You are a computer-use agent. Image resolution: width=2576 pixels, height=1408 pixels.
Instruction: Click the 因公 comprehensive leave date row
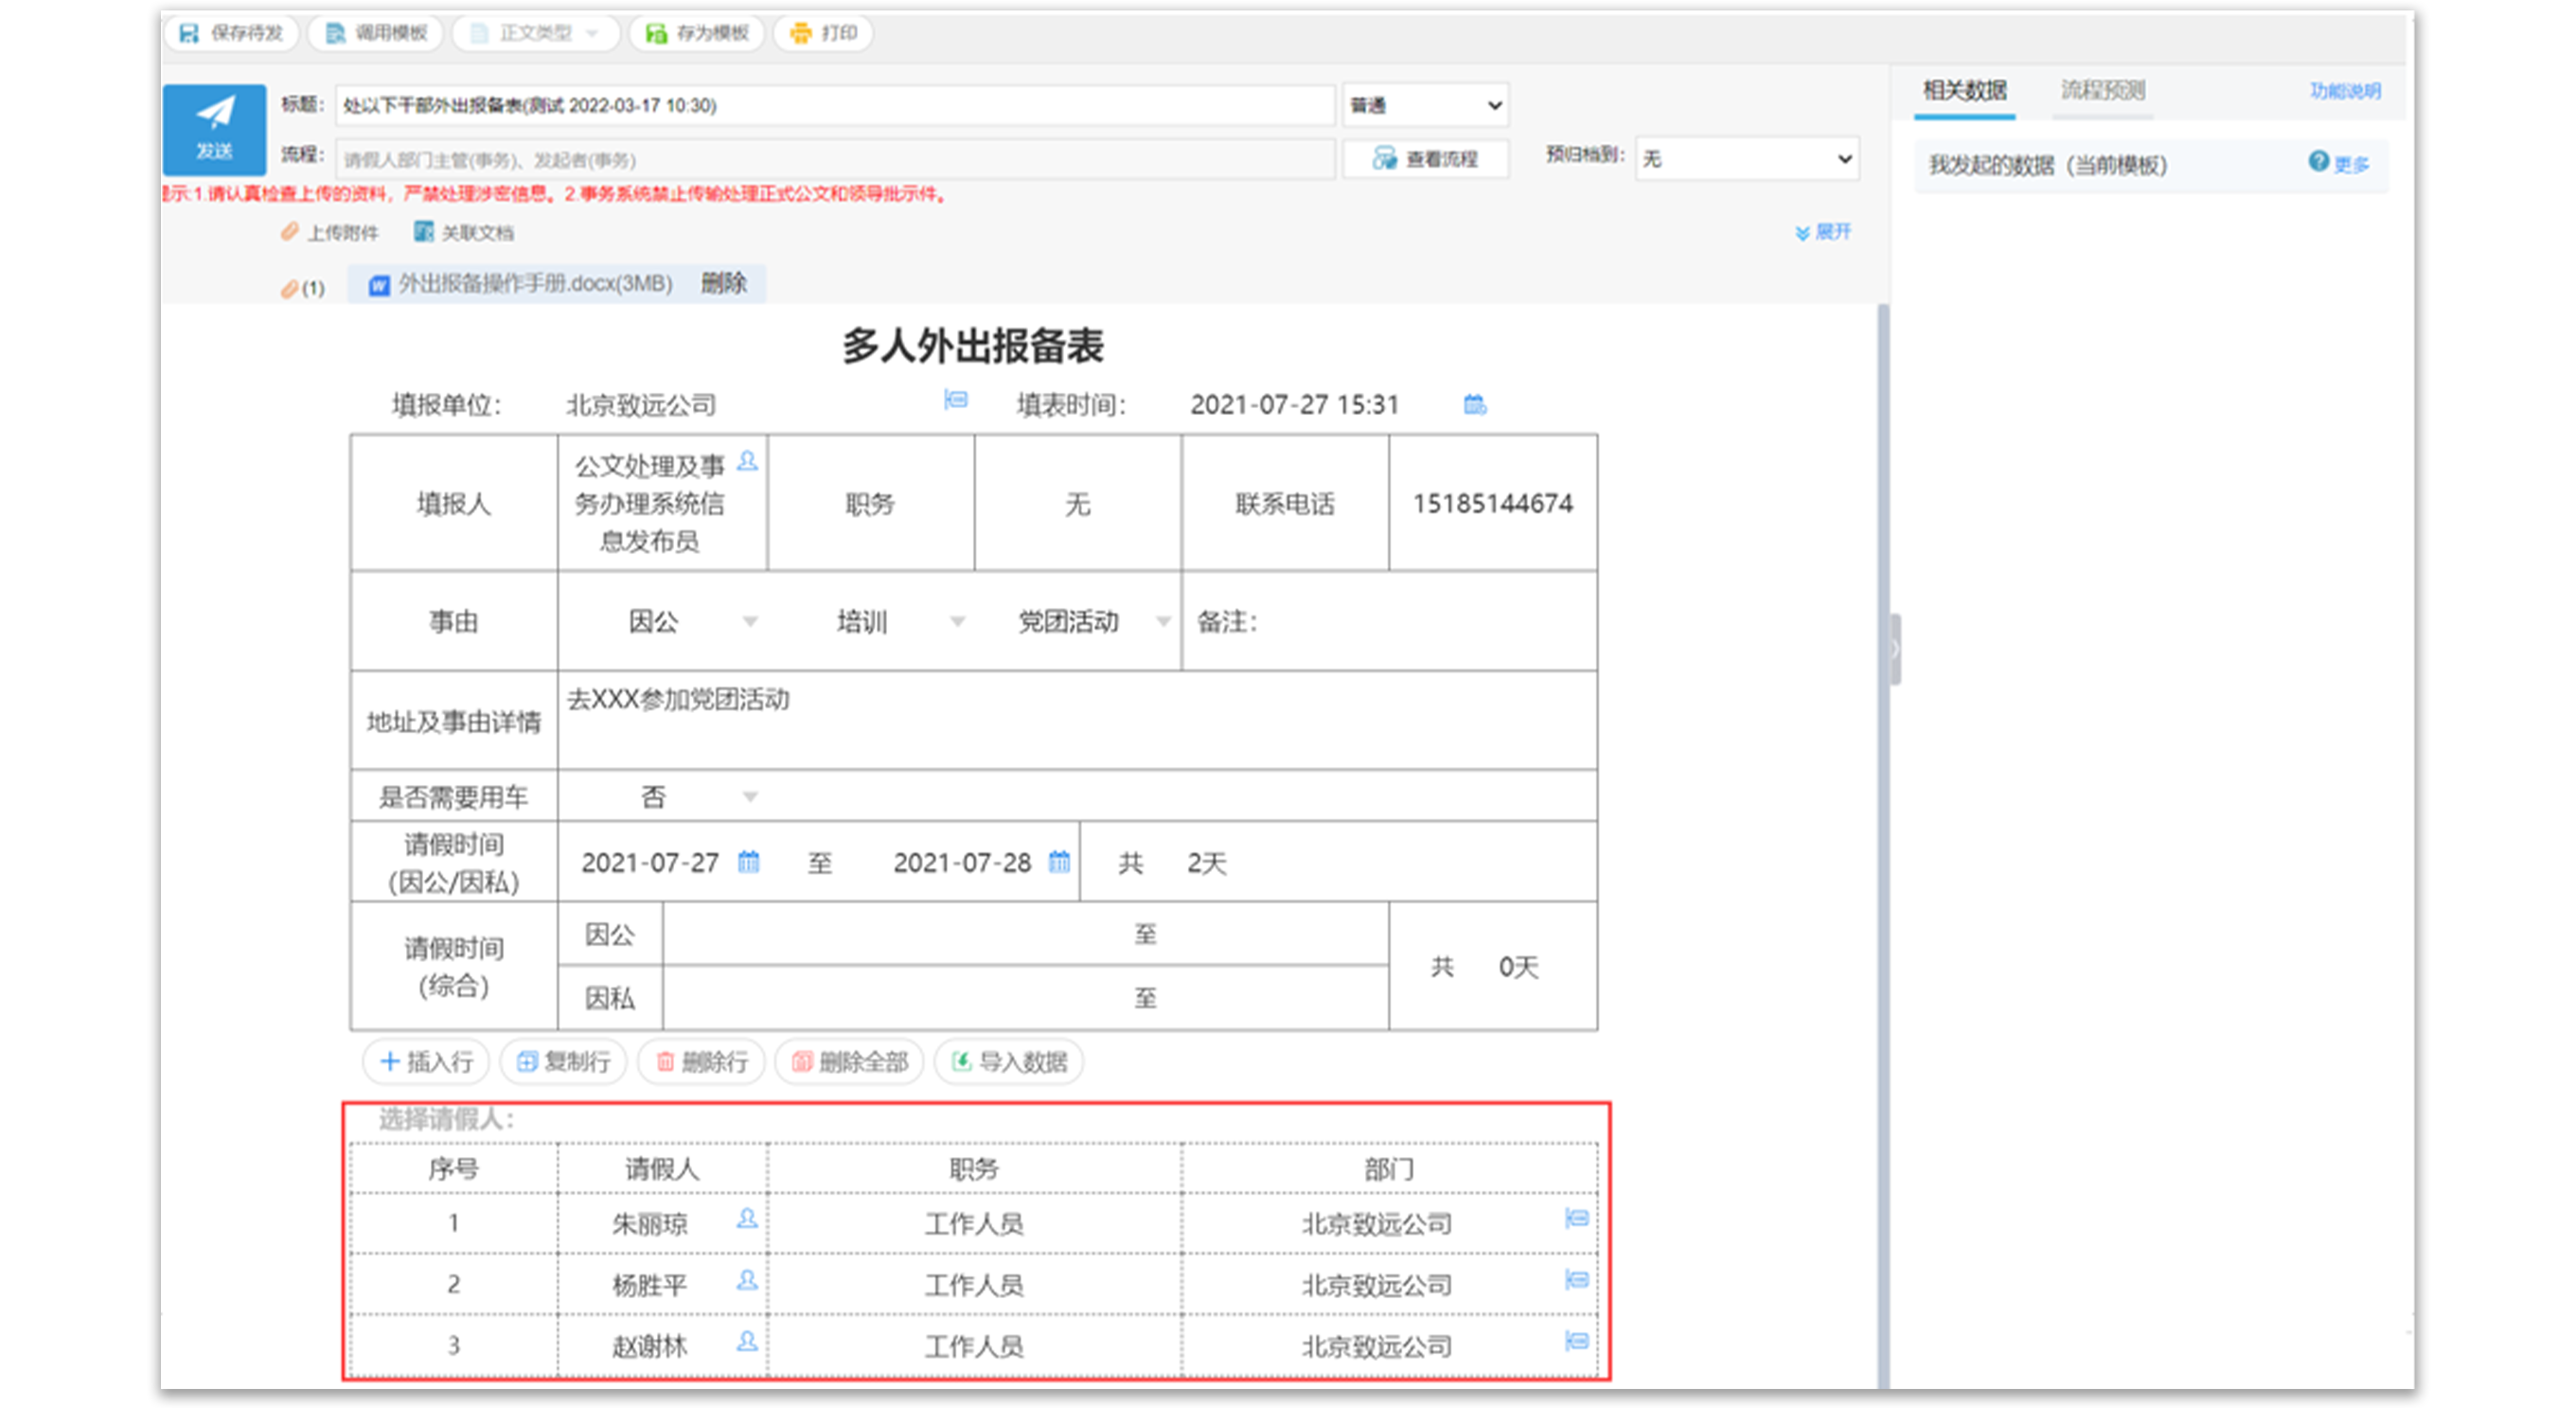1025,934
